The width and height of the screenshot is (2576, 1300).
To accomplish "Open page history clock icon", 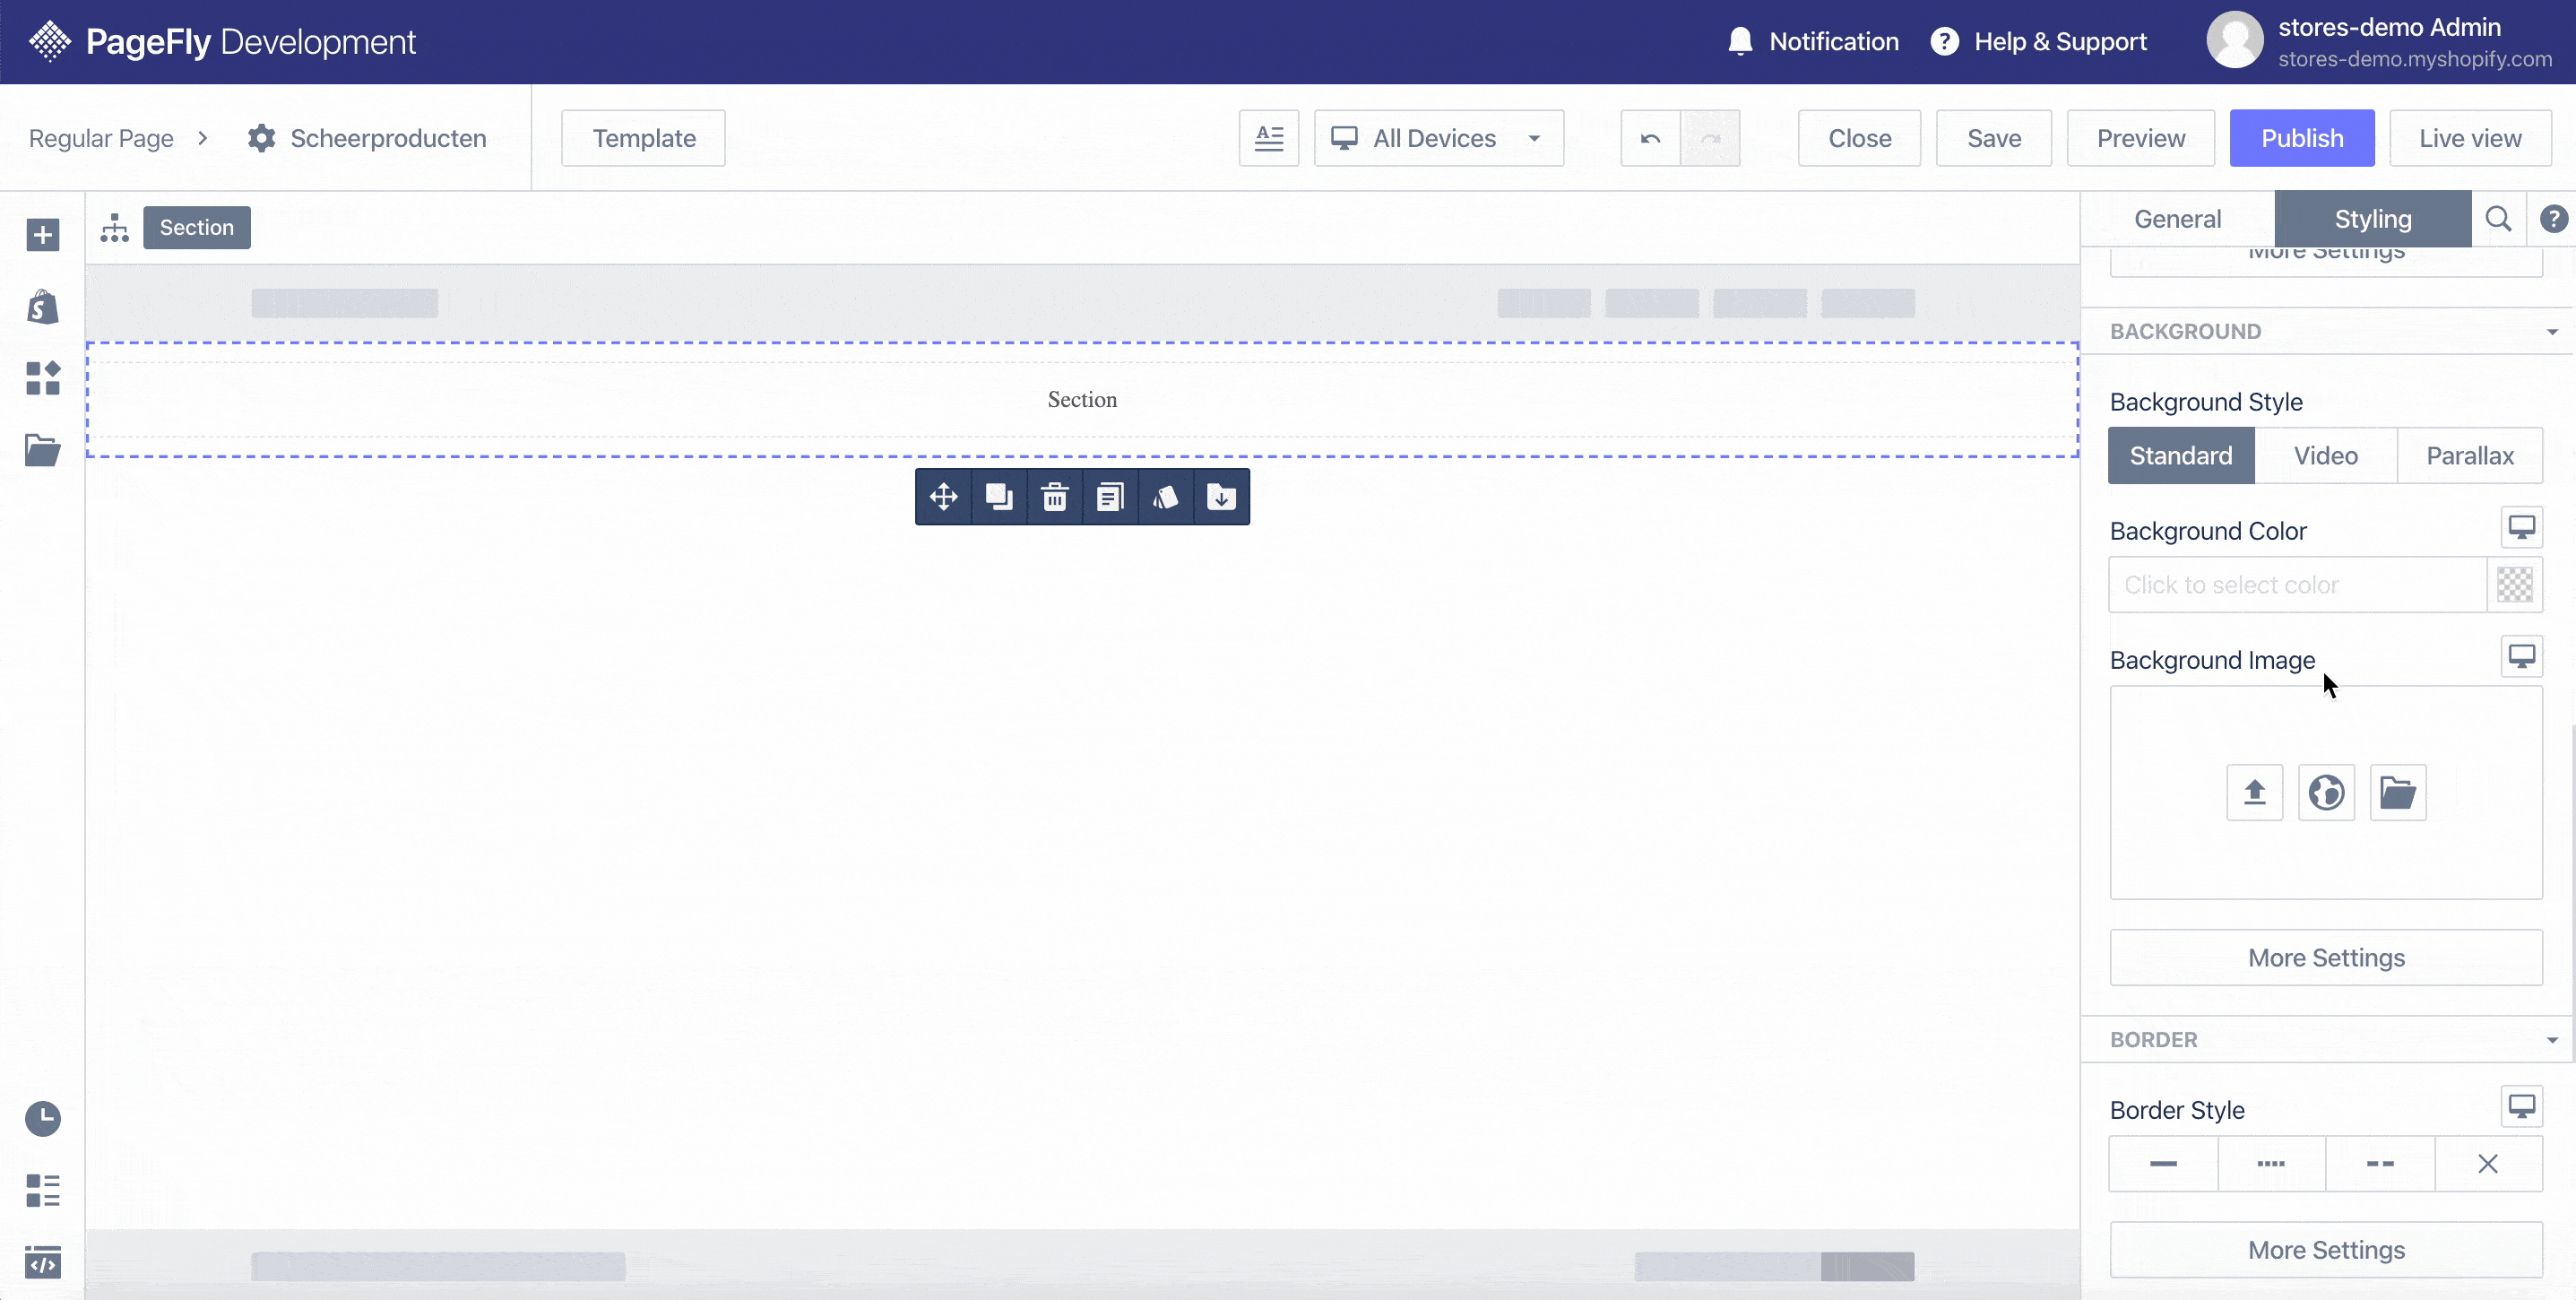I will (42, 1119).
